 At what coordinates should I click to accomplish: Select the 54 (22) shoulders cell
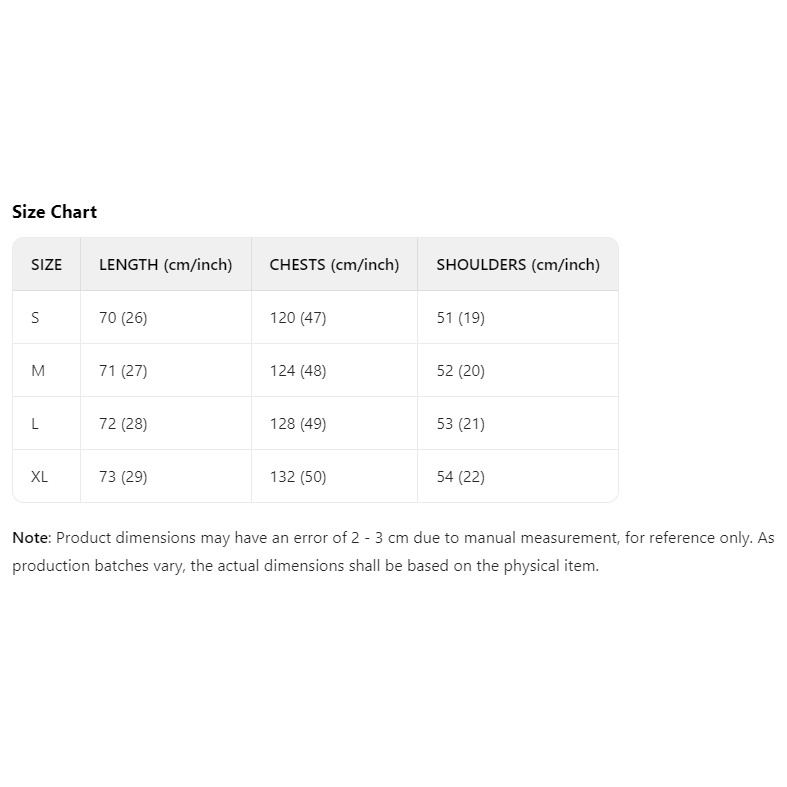tap(460, 477)
